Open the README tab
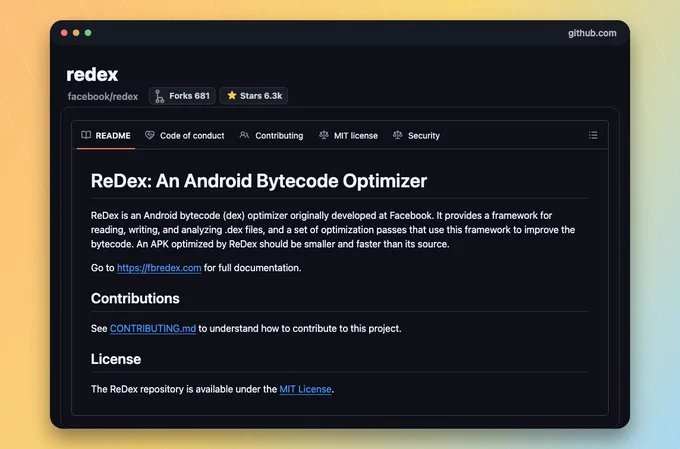The width and height of the screenshot is (680, 449). coord(106,136)
